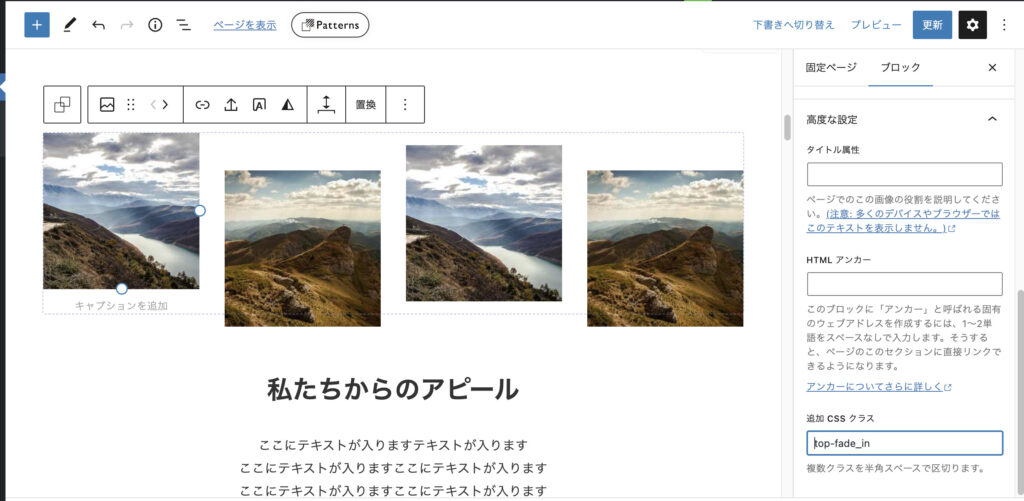
Task: Redo the undone change
Action: pos(127,25)
